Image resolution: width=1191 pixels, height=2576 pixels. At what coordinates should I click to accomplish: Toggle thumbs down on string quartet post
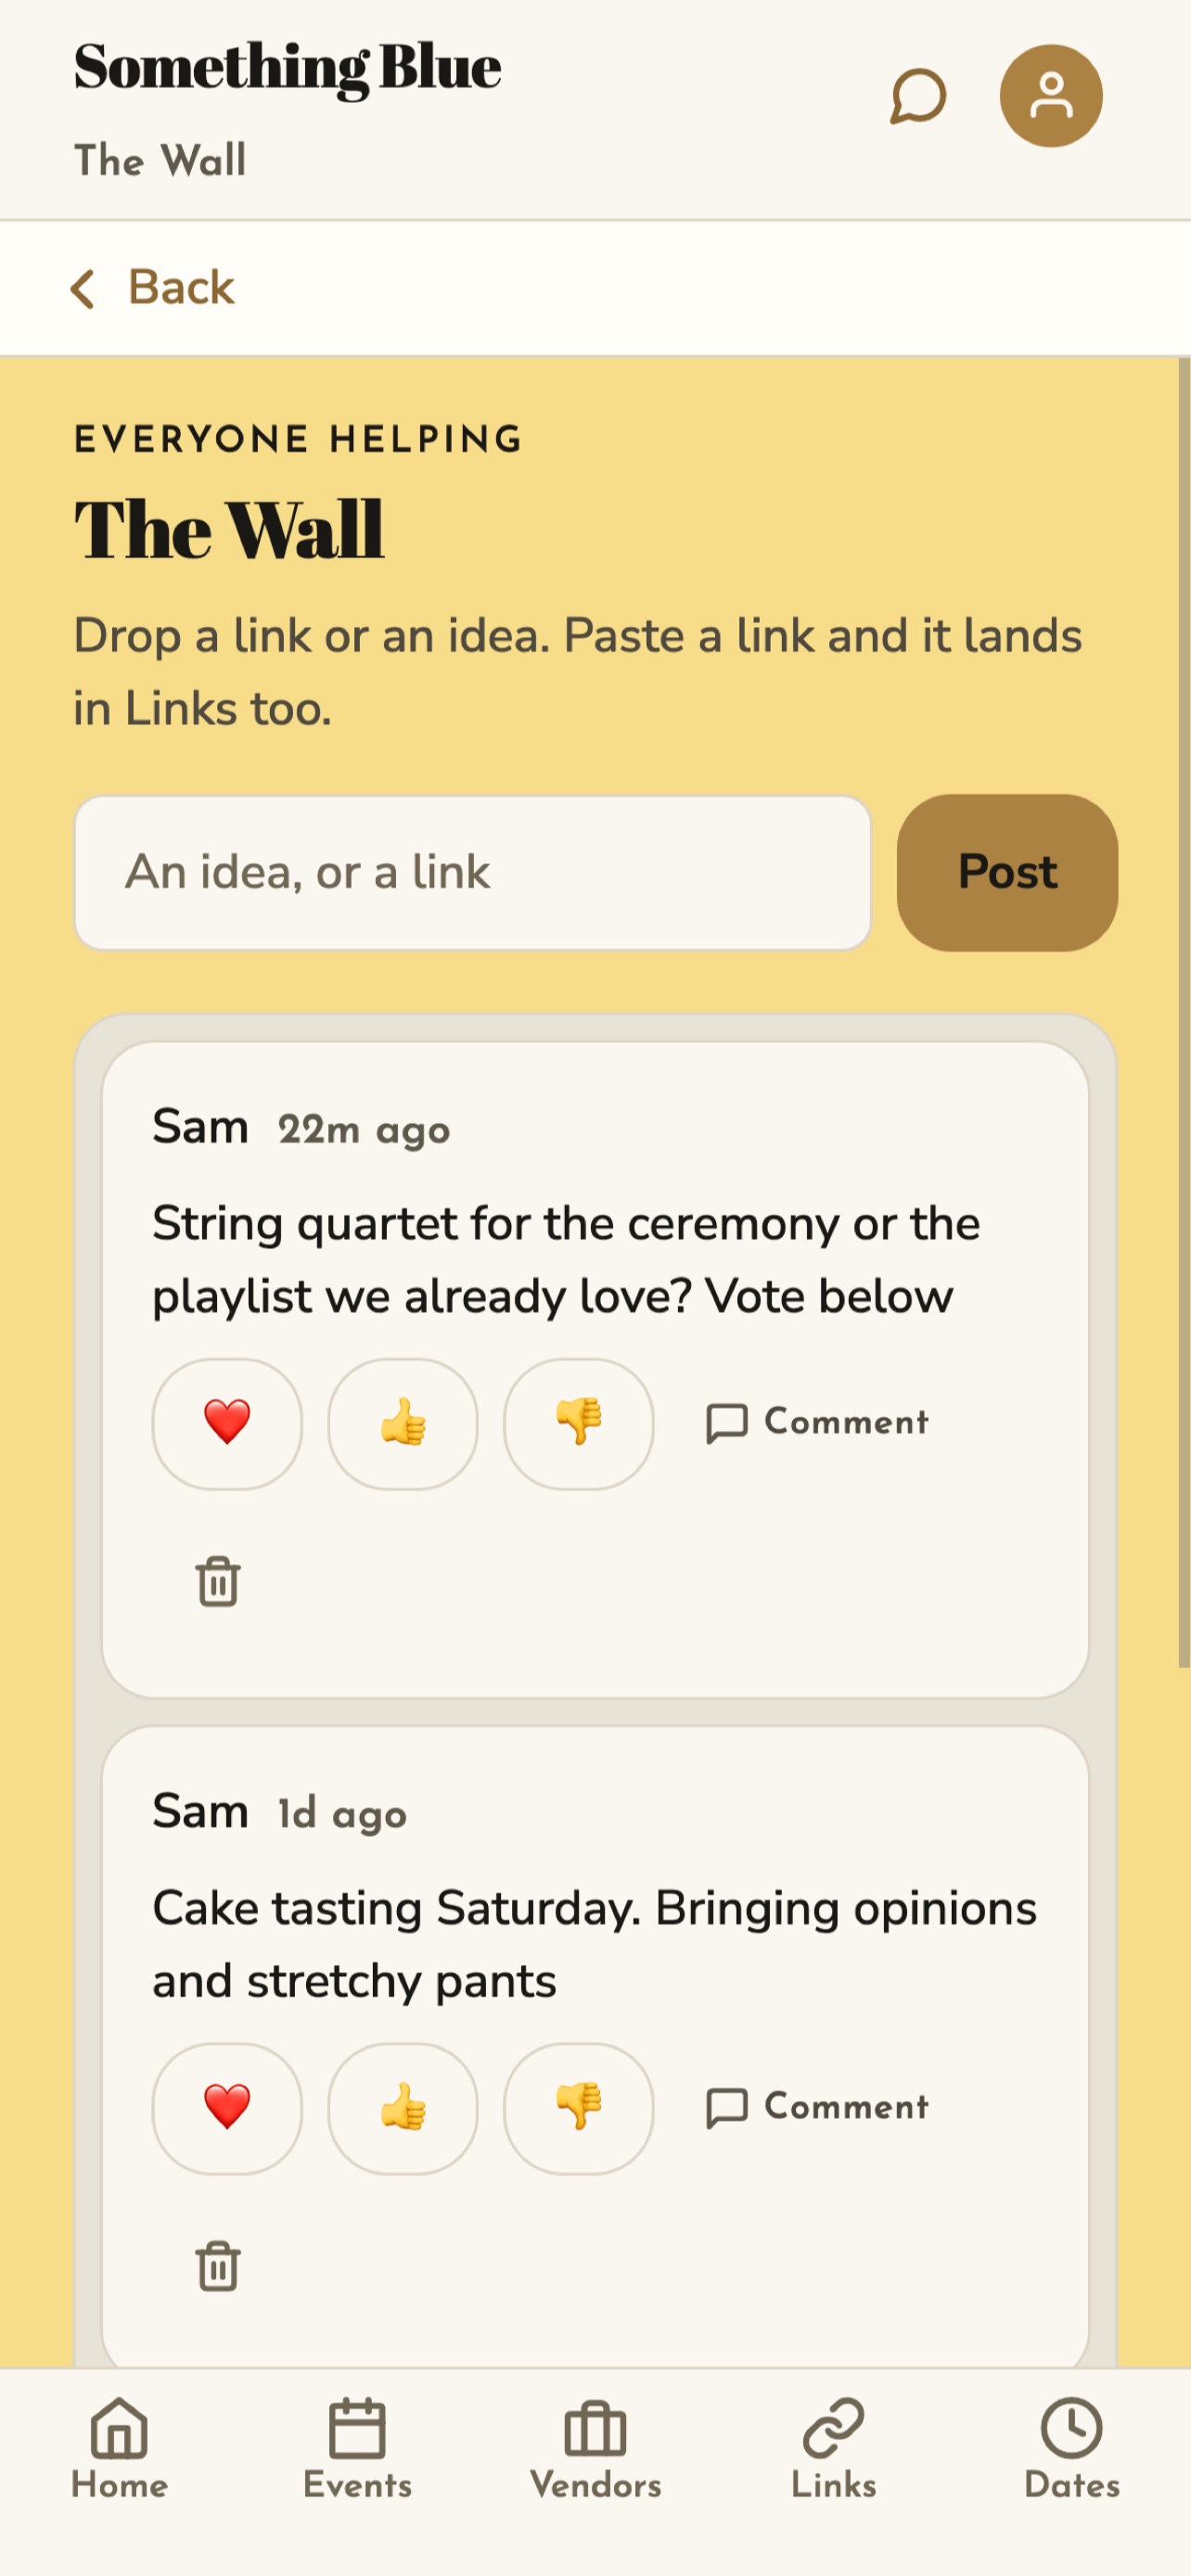[x=579, y=1423]
